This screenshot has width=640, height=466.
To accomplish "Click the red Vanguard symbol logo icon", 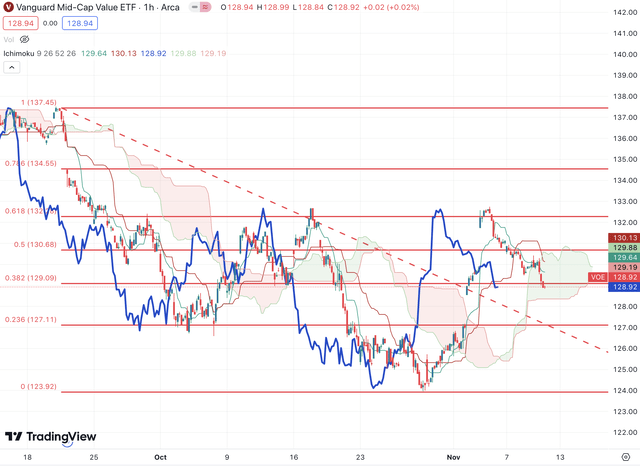I will coord(9,6).
